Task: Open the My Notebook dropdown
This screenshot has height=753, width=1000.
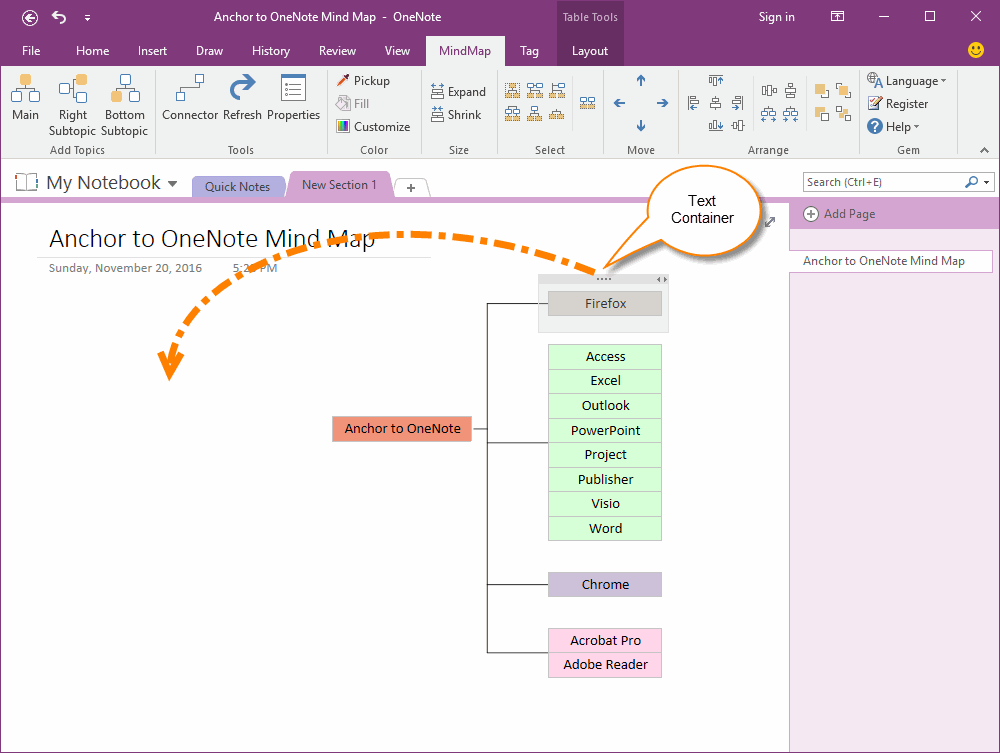Action: 173,182
